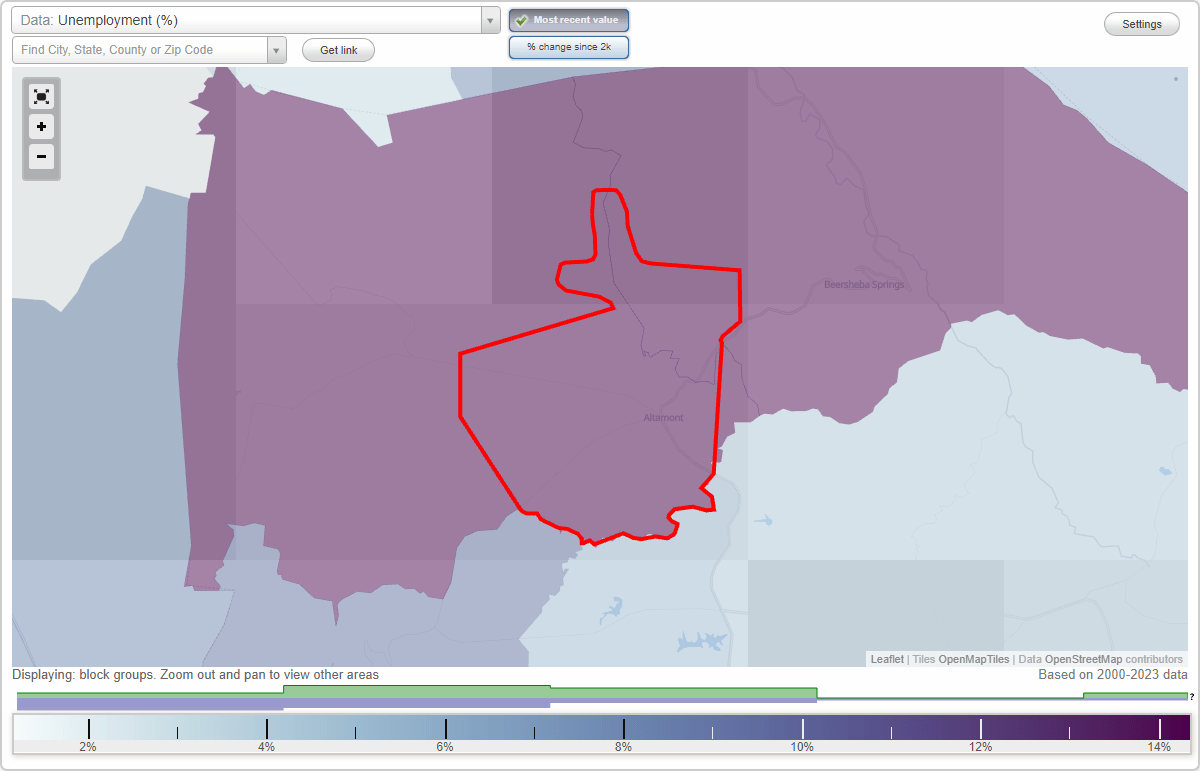1200x771 pixels.
Task: Switch to % change since 2k view
Action: click(x=569, y=47)
